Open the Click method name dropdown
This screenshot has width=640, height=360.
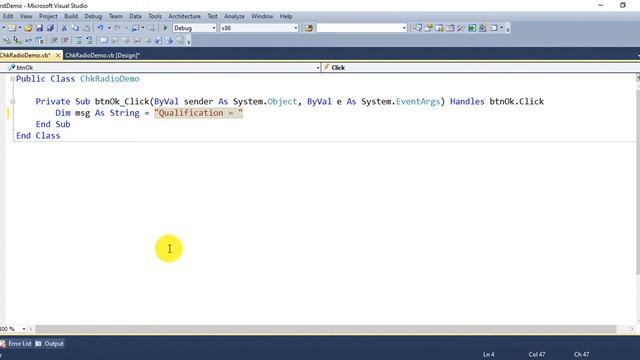tap(480, 67)
